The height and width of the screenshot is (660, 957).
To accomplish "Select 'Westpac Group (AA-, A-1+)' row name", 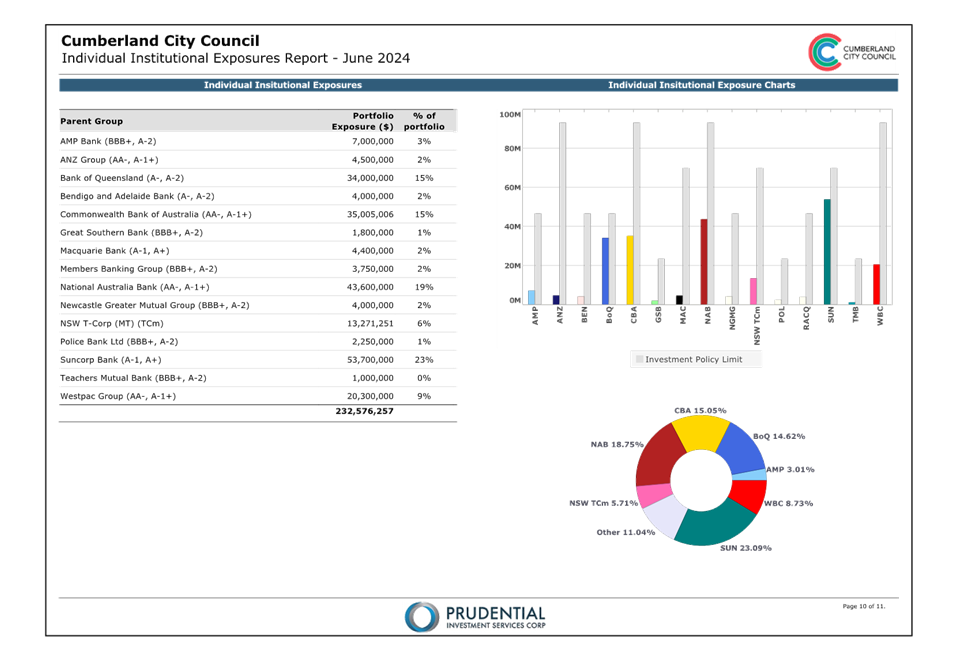I will (x=118, y=396).
